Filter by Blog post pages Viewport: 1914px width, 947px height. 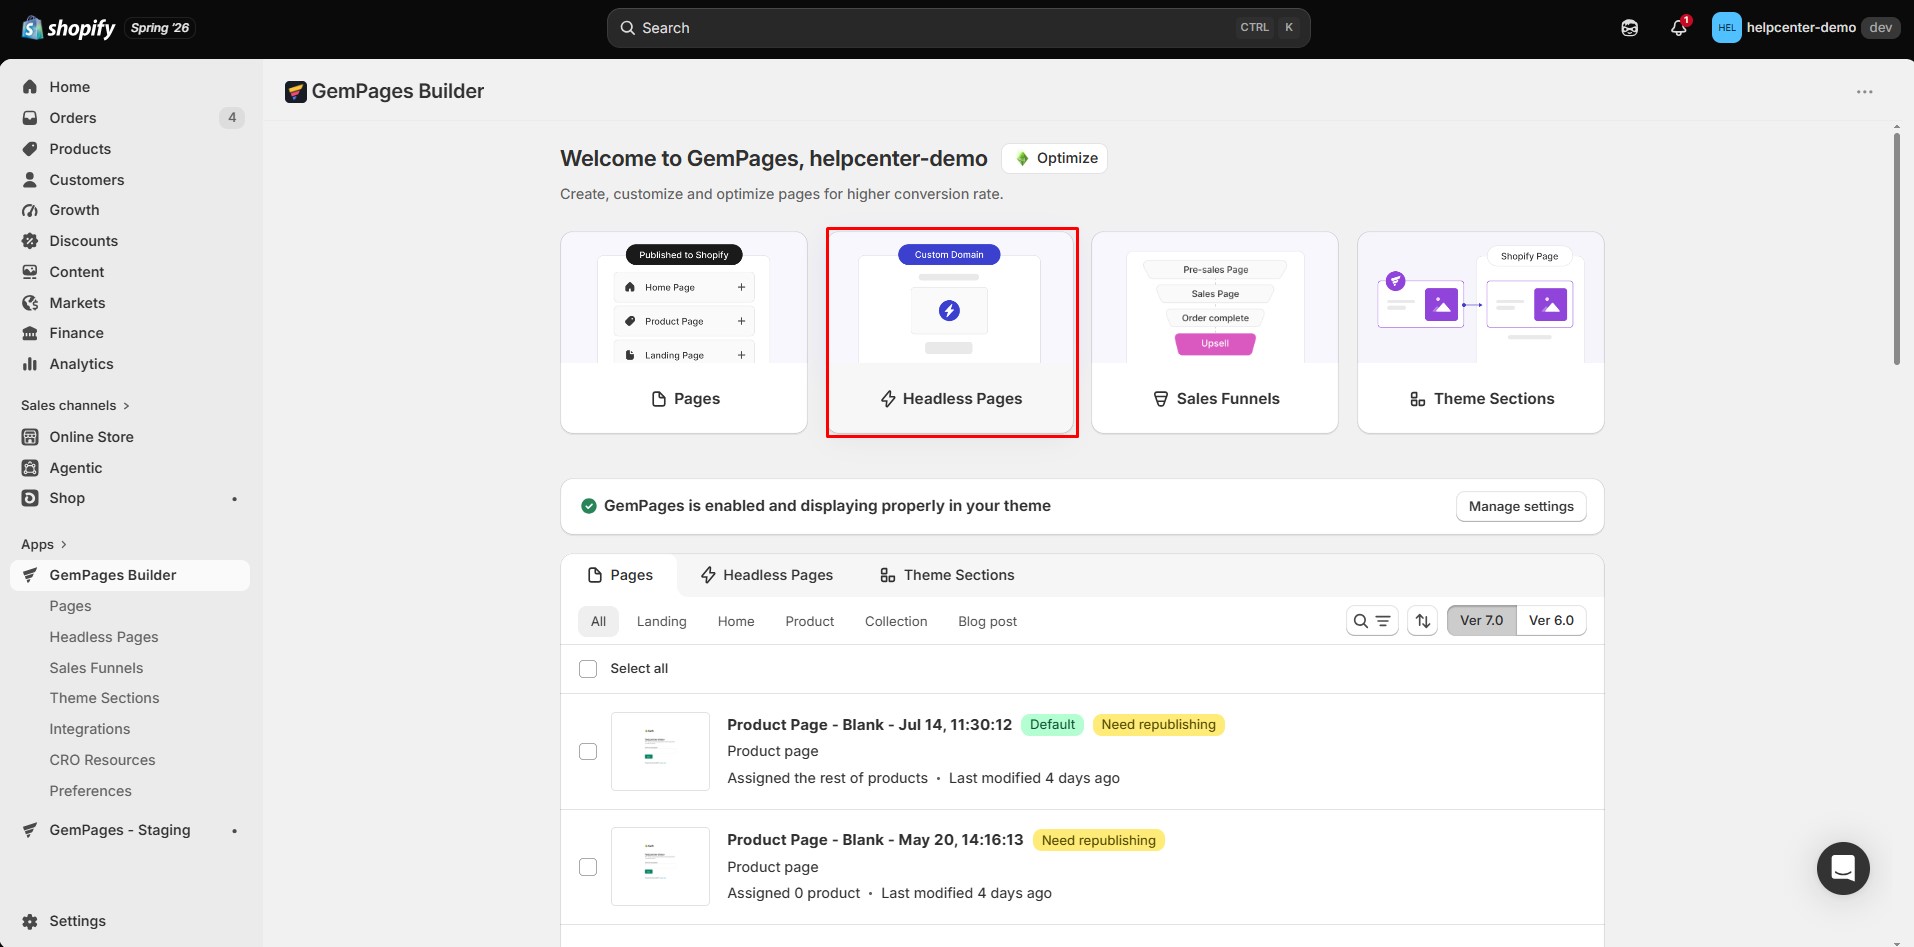987,621
